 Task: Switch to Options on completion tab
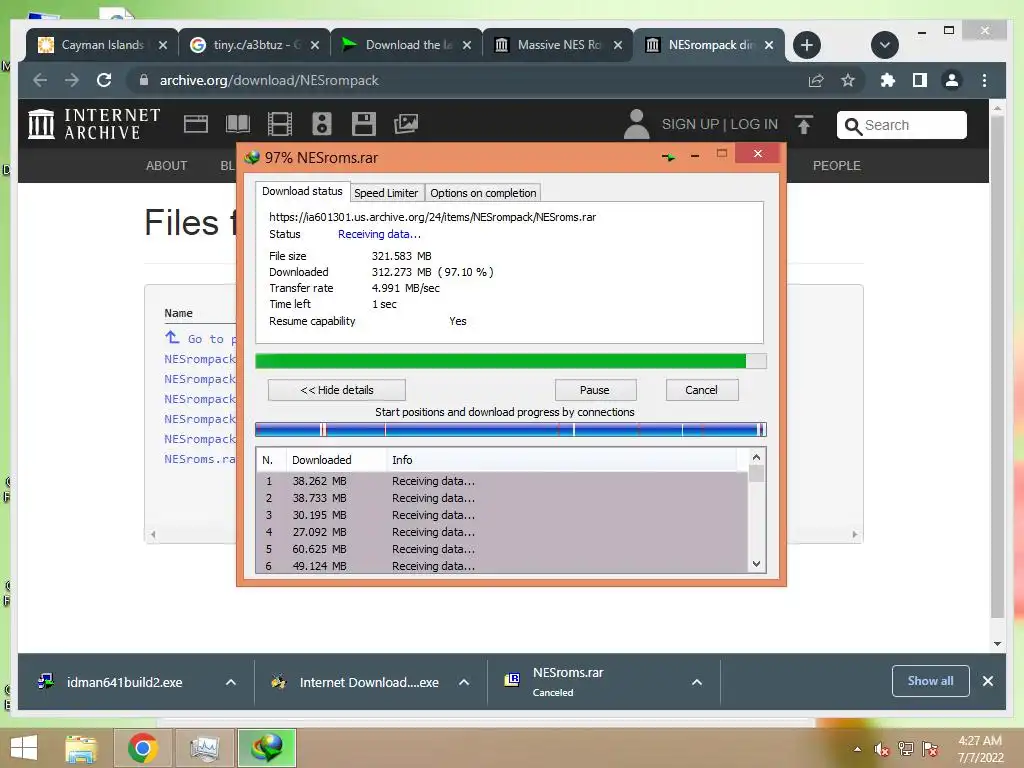point(483,193)
